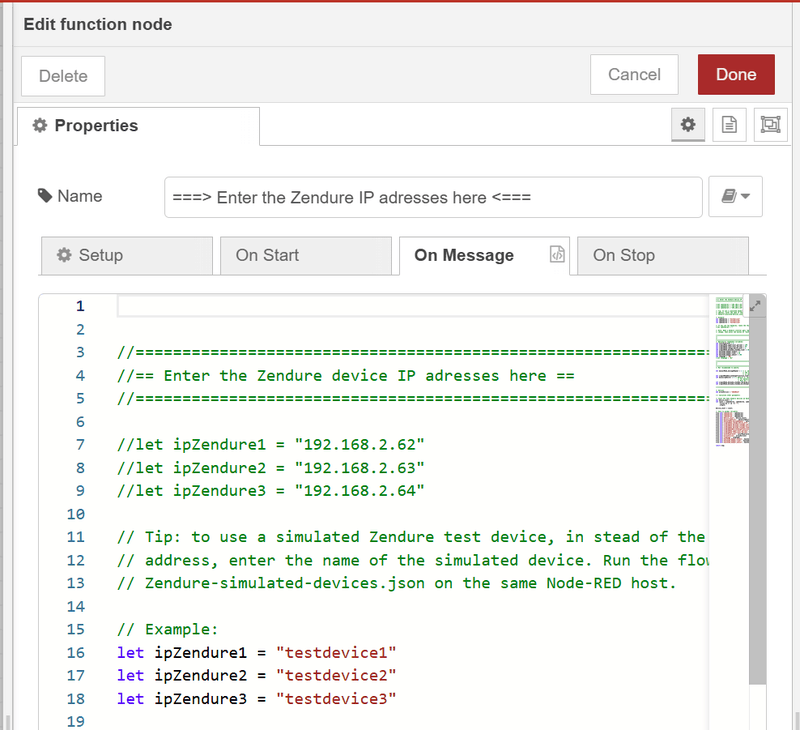Switch to the On Stop tab

pos(663,255)
